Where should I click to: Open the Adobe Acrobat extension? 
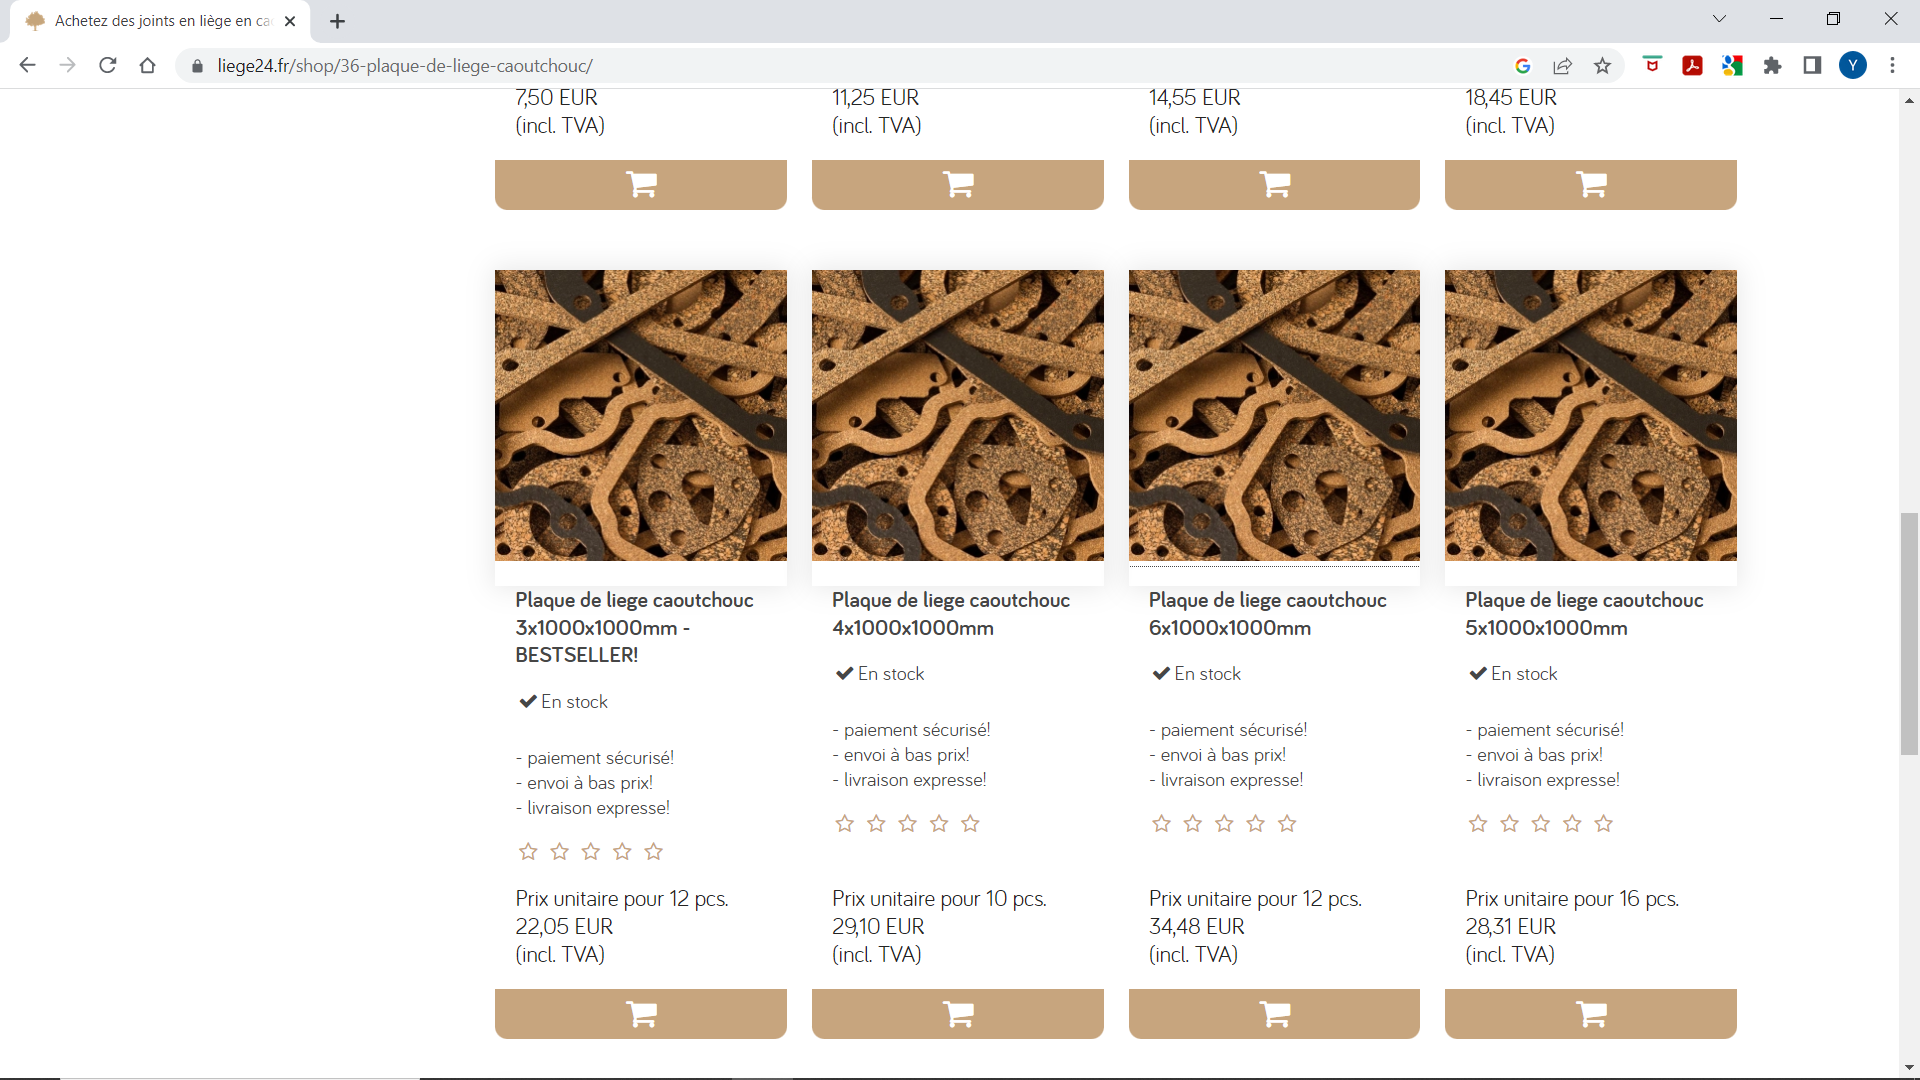pos(1692,66)
